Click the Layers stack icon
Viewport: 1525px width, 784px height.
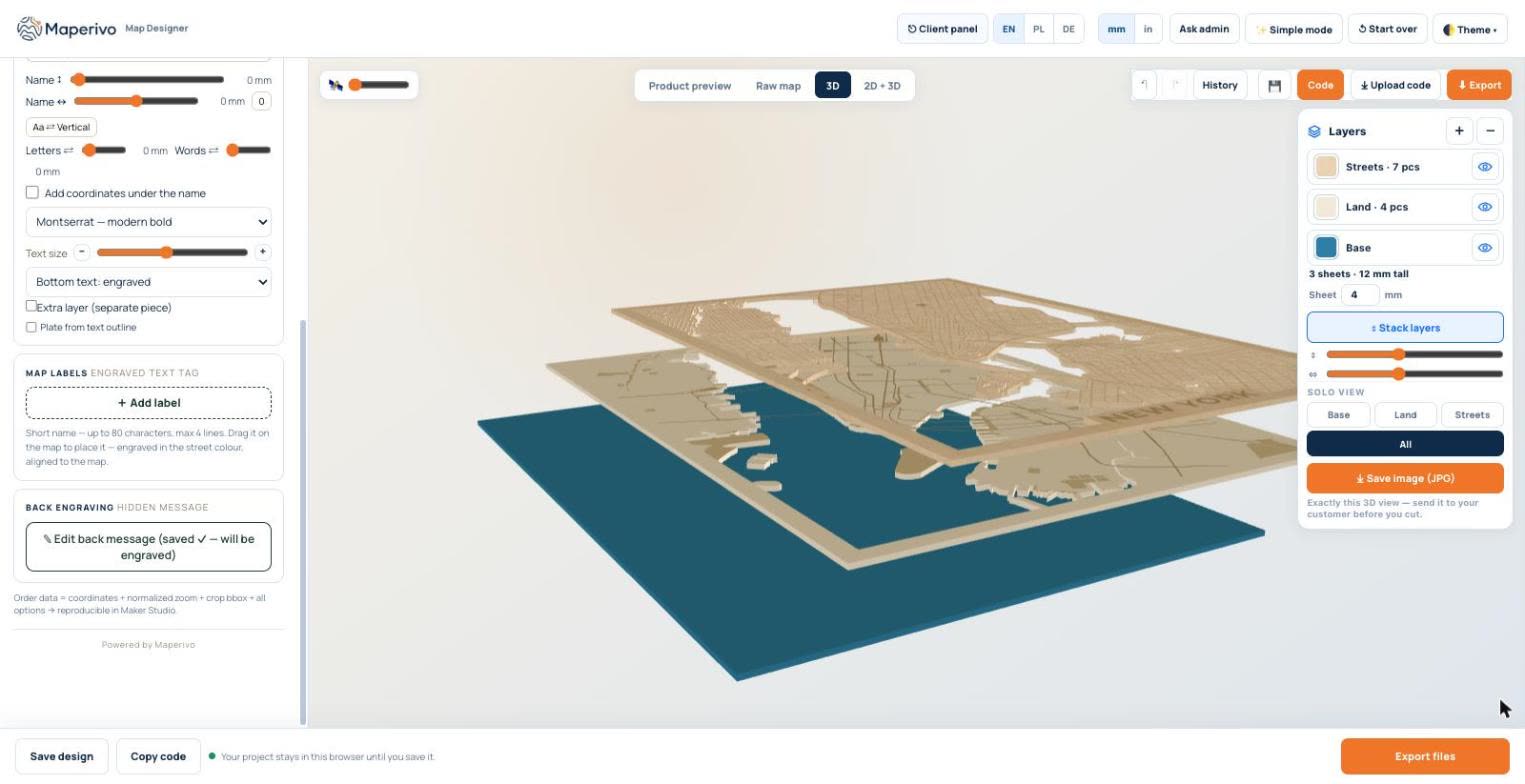[x=1315, y=131]
